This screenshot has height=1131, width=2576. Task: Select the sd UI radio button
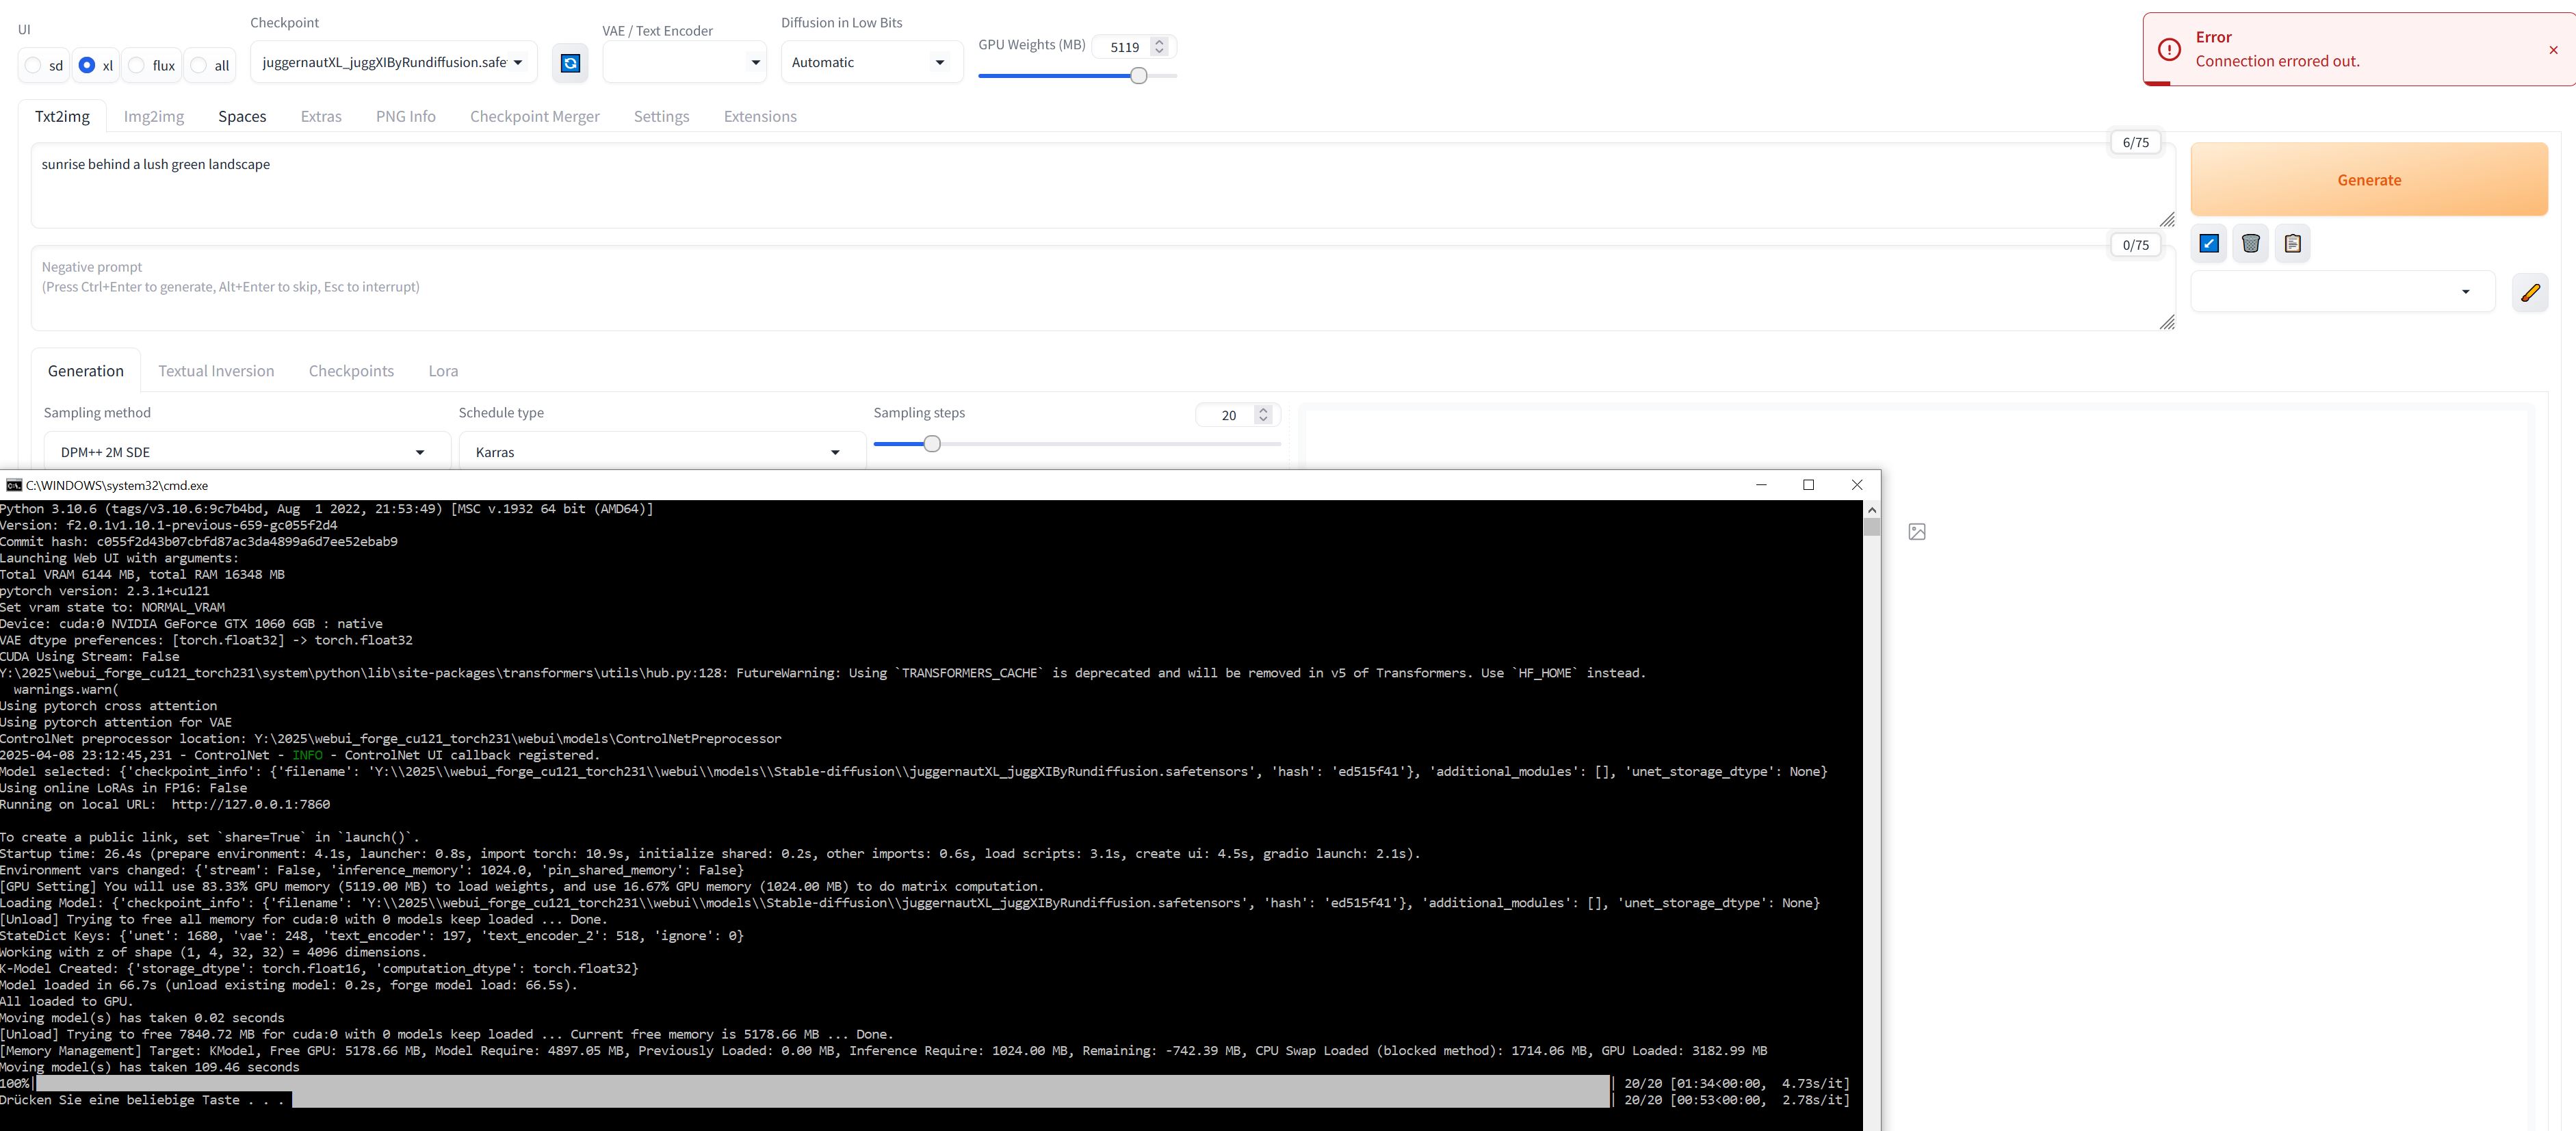point(34,65)
